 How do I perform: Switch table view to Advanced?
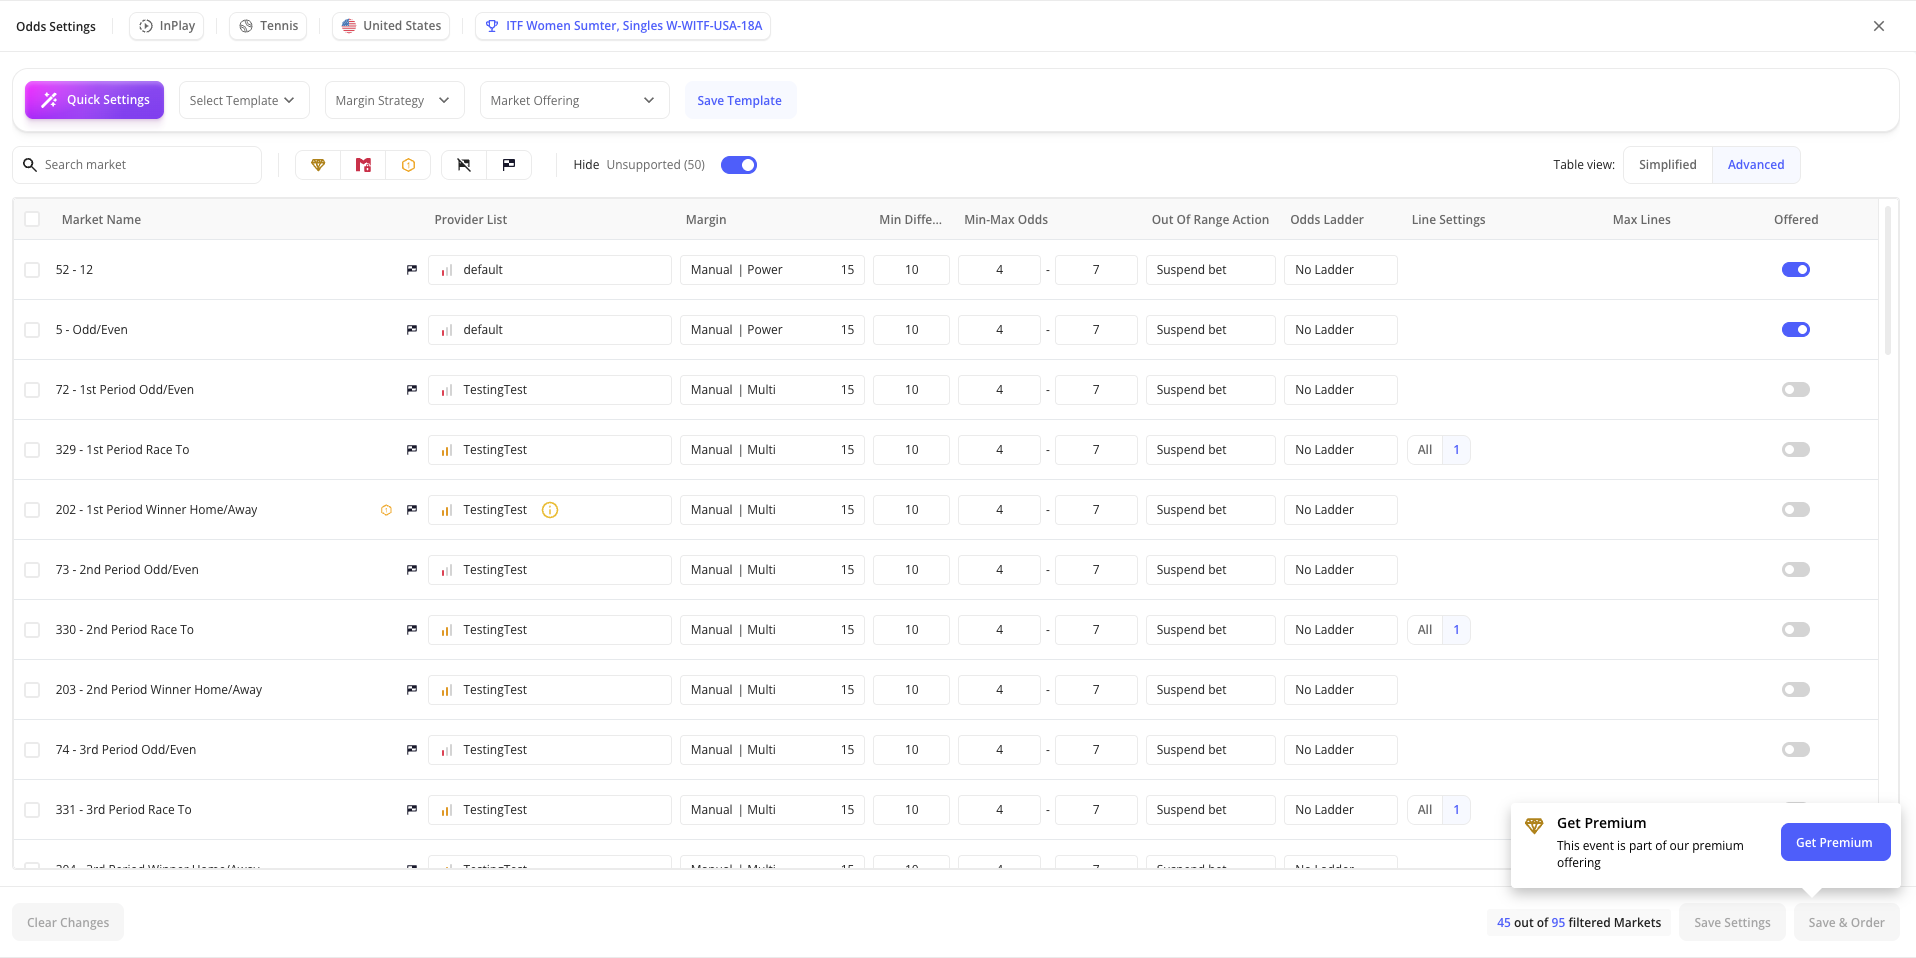(x=1756, y=165)
